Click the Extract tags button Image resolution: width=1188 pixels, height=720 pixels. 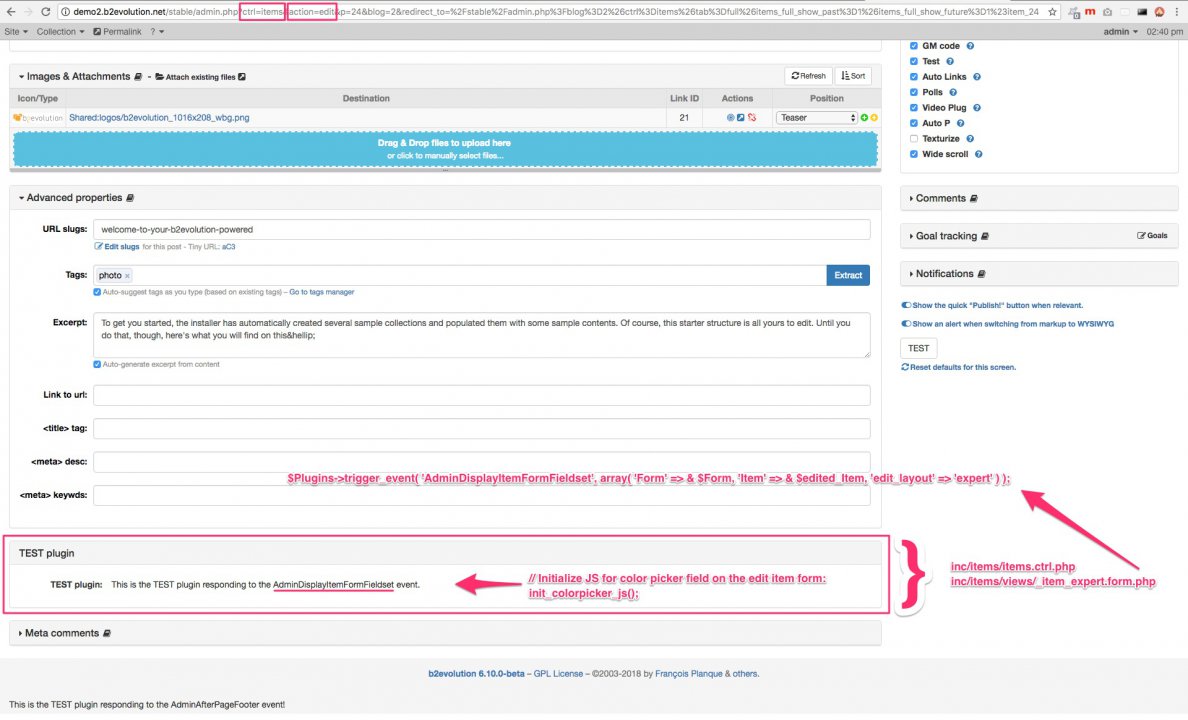[848, 276]
